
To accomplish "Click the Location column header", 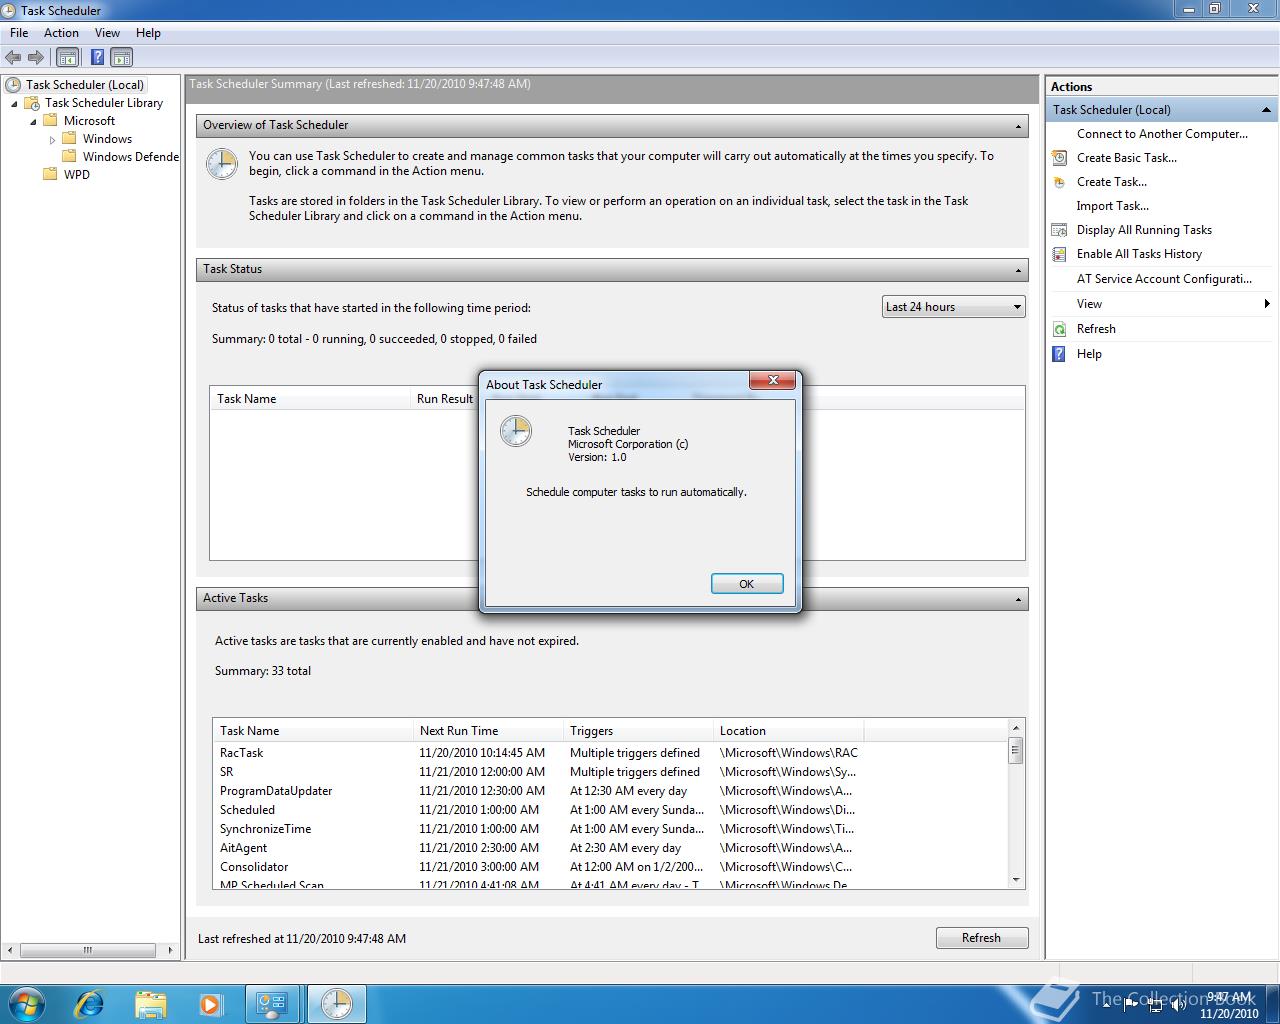I will pyautogui.click(x=788, y=731).
